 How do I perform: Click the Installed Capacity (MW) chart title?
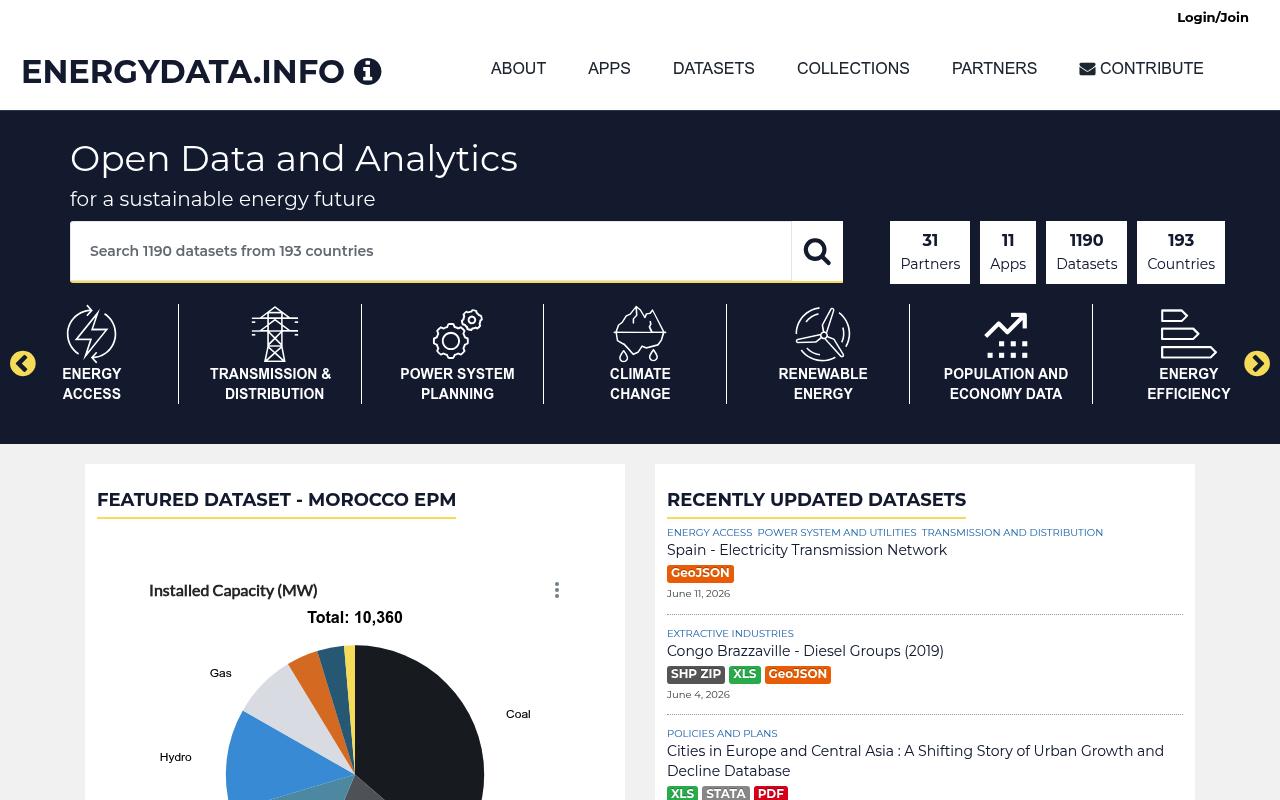click(233, 591)
